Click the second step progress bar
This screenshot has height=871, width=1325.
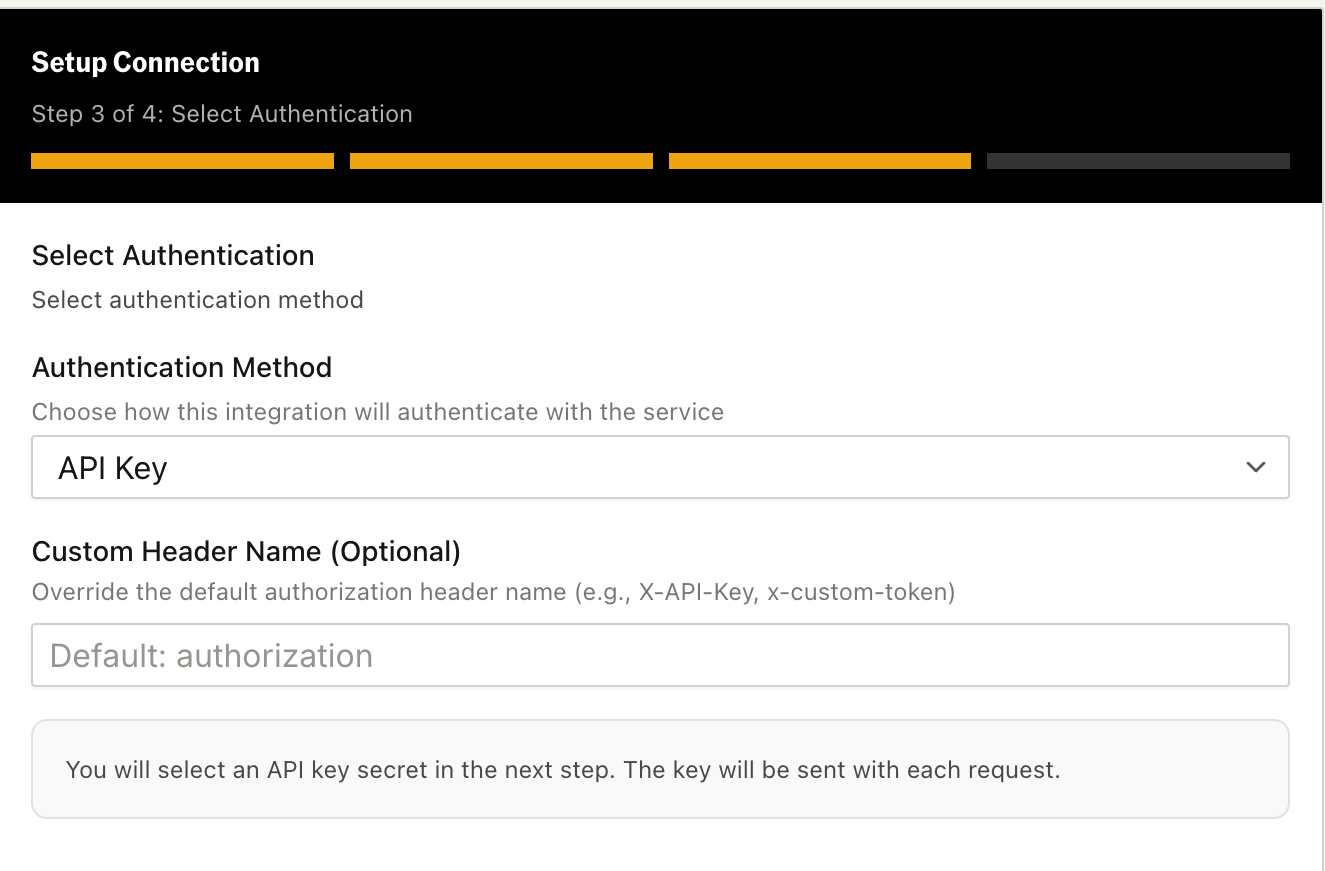(501, 161)
